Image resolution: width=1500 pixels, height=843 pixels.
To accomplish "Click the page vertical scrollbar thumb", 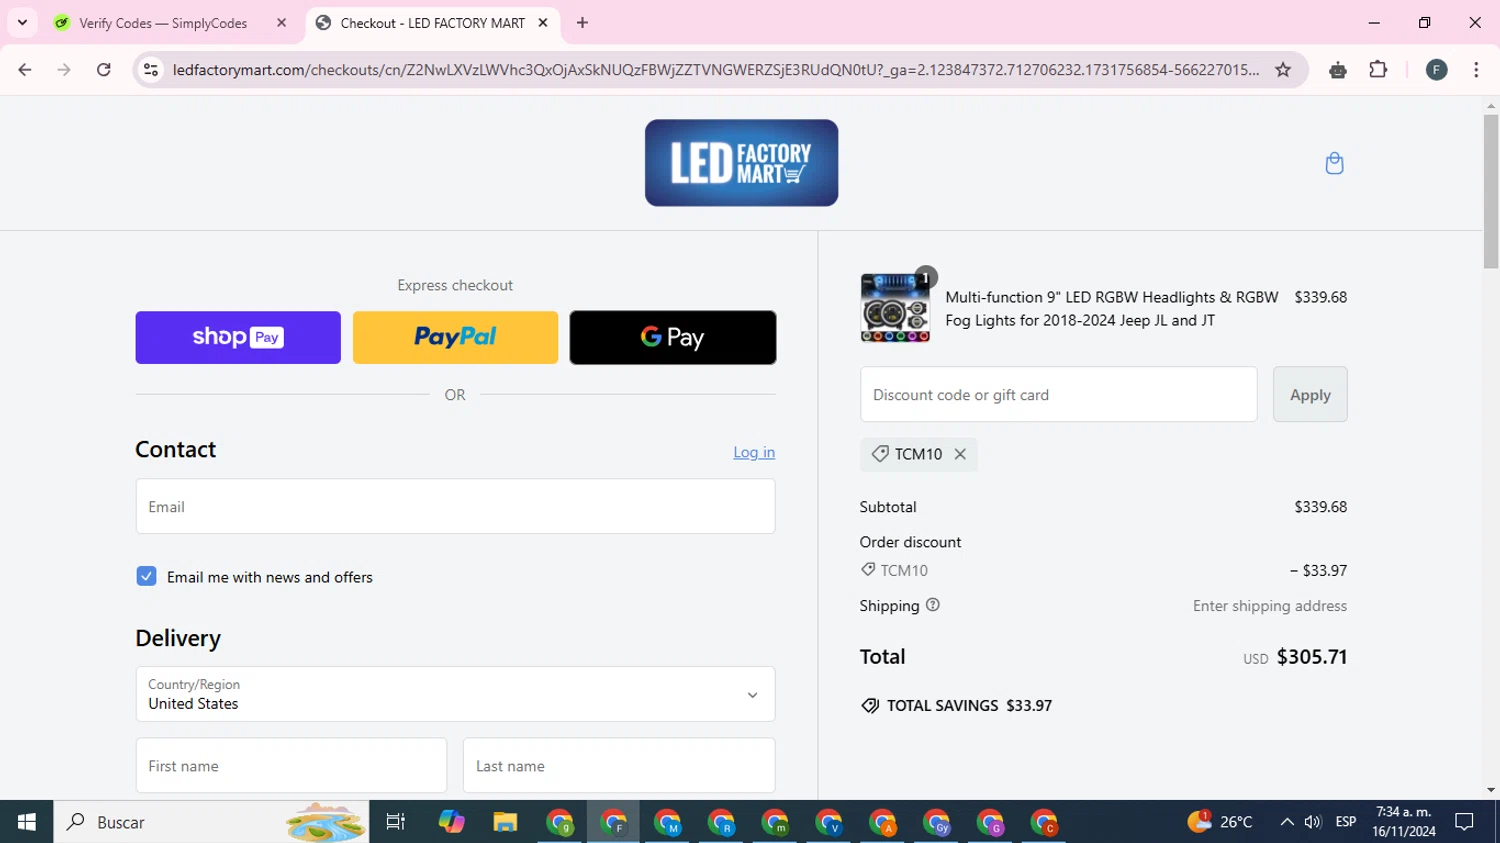I will (x=1491, y=190).
